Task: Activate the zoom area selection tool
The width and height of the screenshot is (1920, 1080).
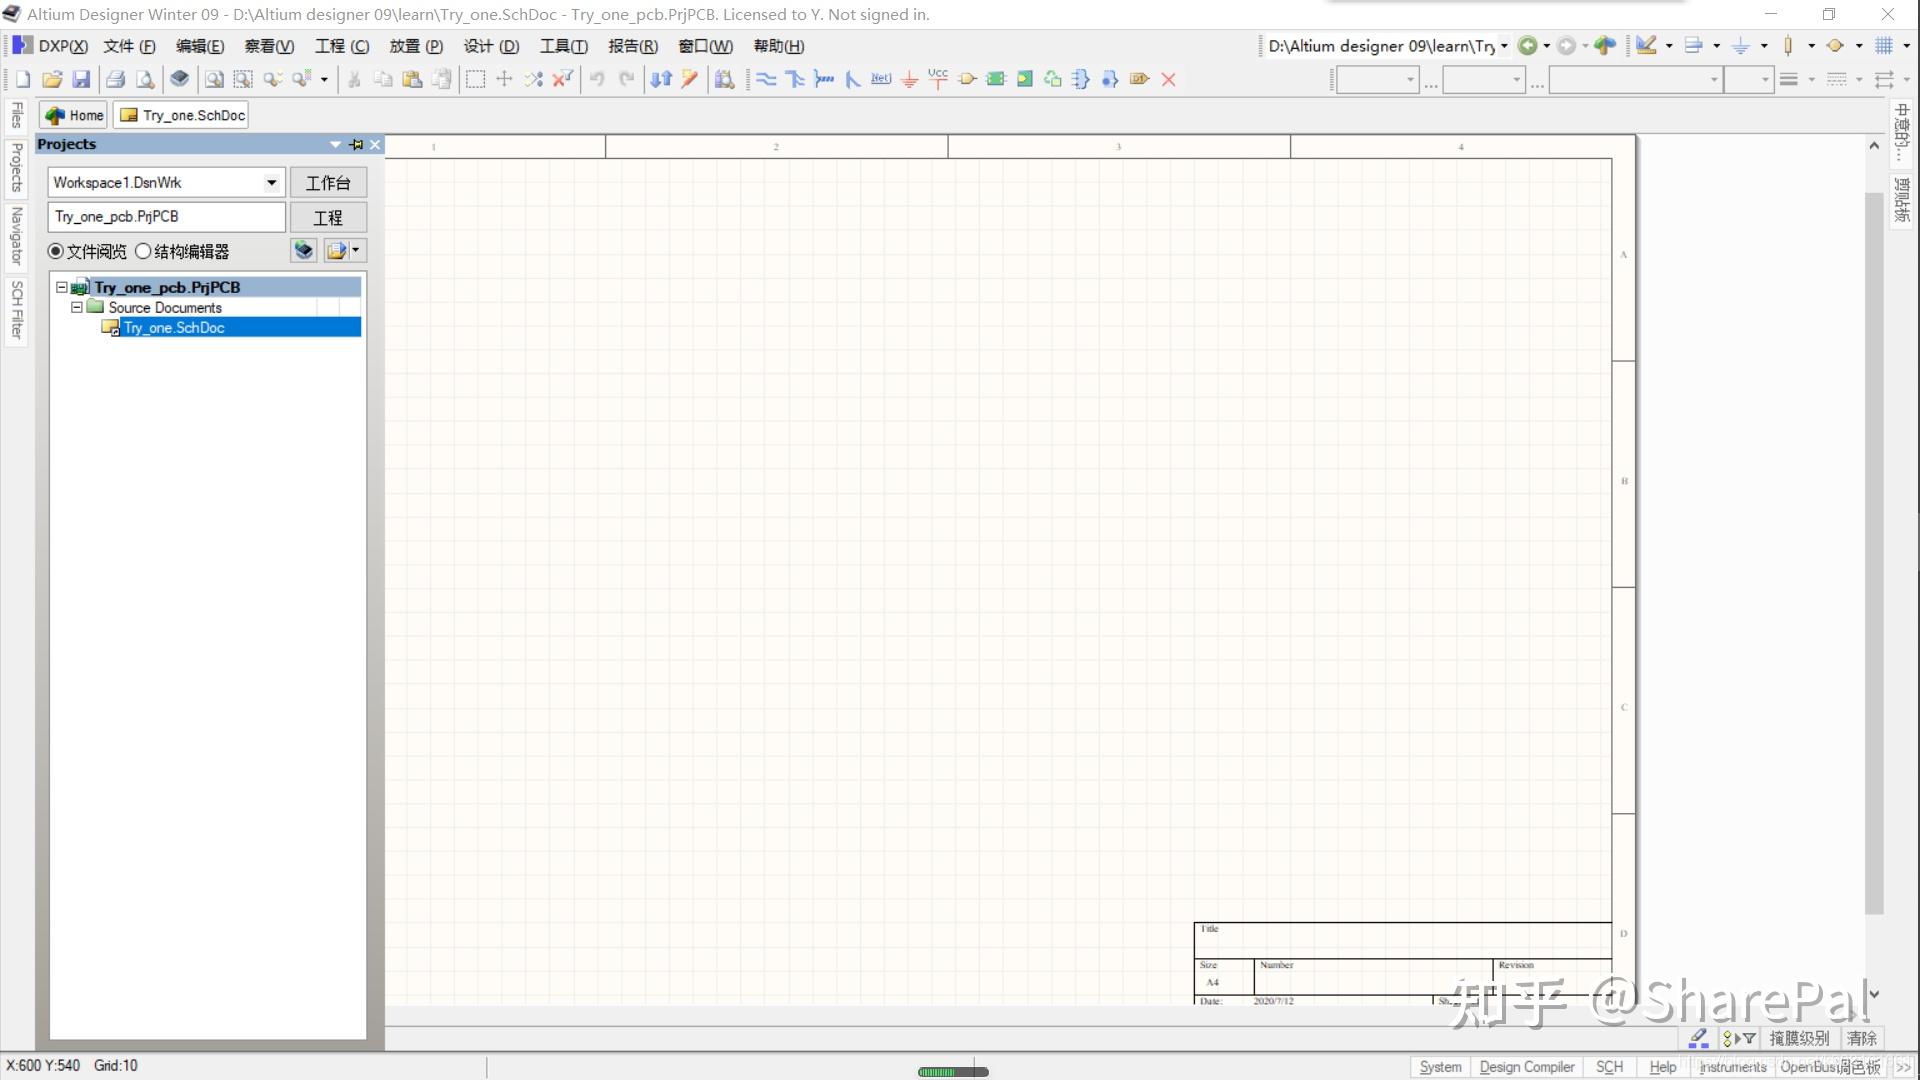Action: [242, 79]
